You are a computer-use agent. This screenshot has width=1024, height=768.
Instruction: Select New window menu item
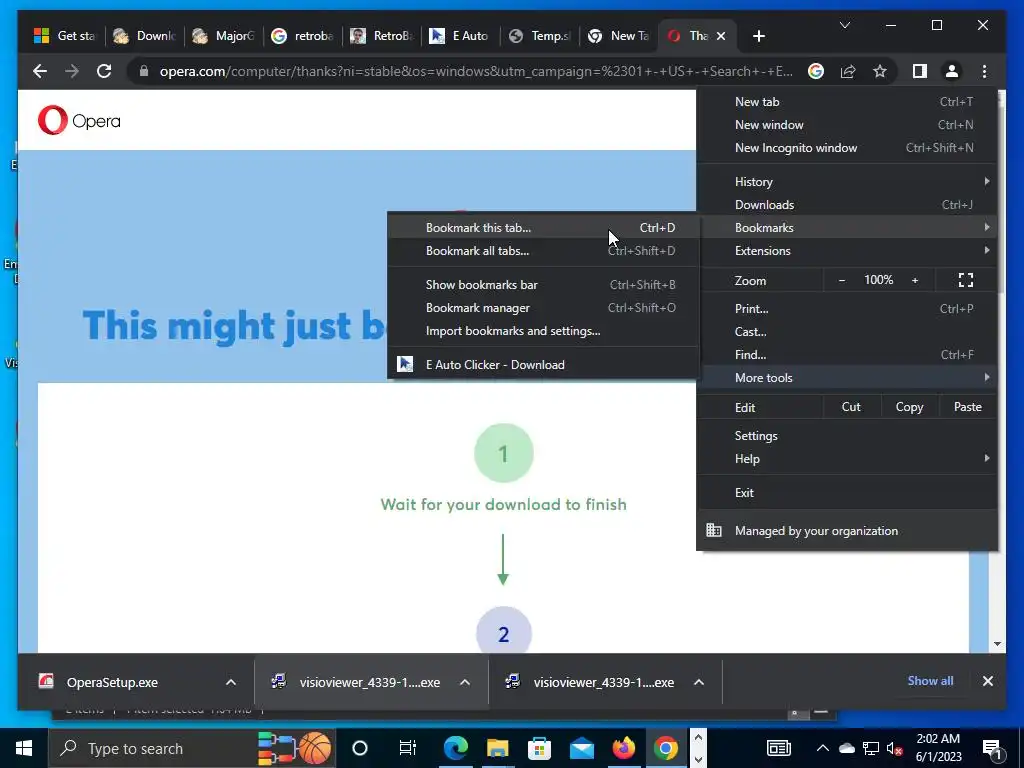(x=847, y=125)
